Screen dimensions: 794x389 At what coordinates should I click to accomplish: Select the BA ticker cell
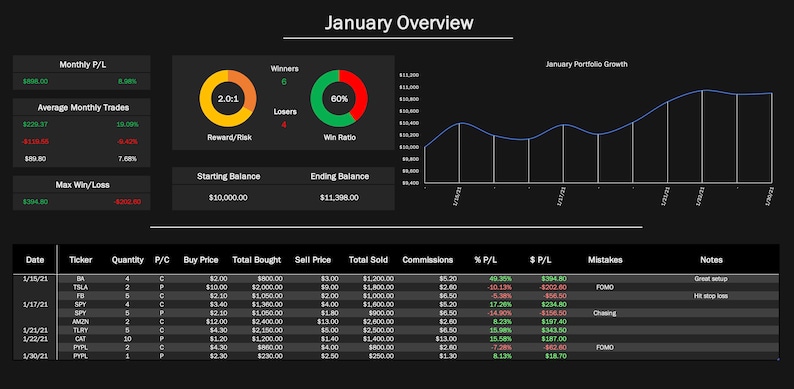coord(81,279)
